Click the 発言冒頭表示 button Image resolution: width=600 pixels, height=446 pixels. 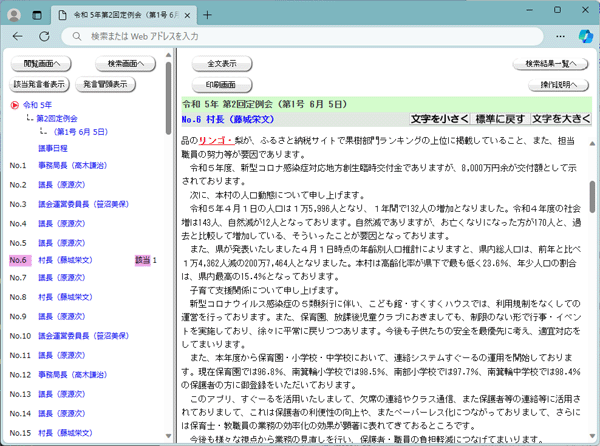point(105,84)
